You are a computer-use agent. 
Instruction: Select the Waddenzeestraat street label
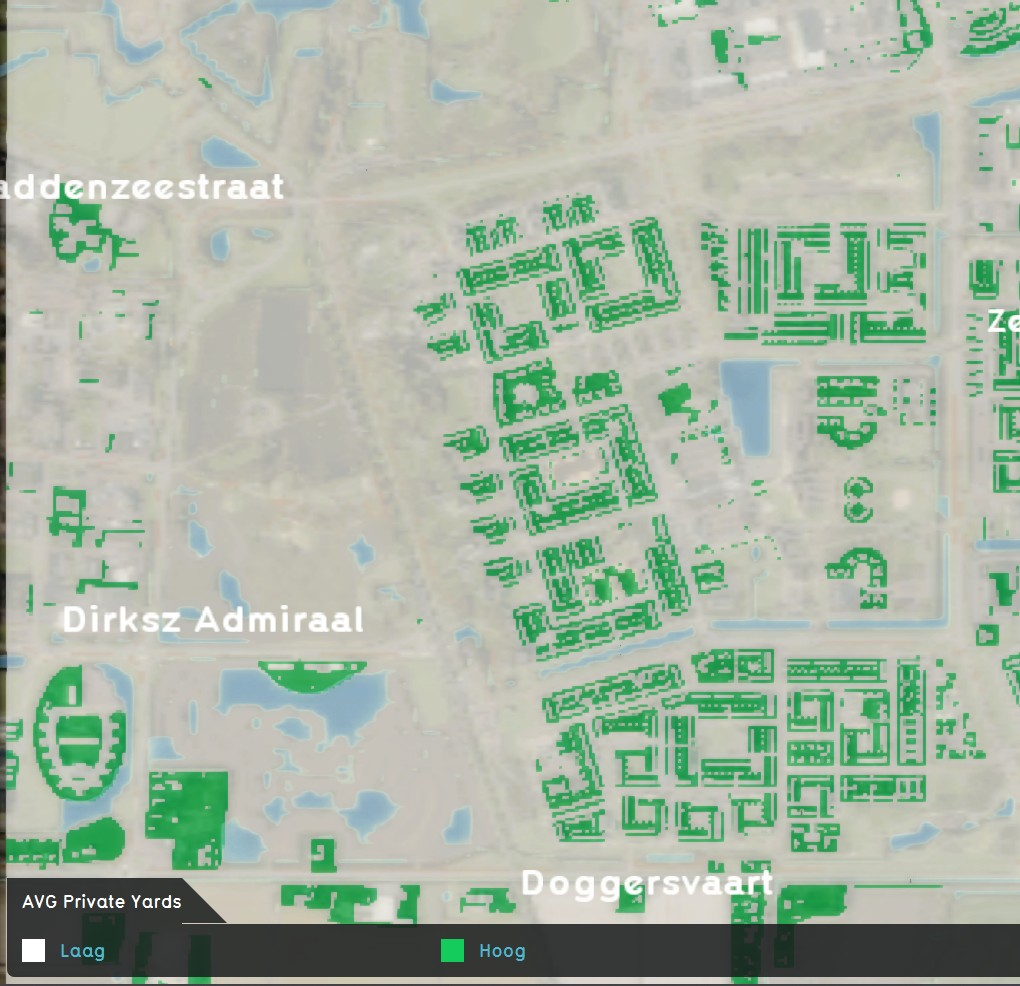[142, 187]
